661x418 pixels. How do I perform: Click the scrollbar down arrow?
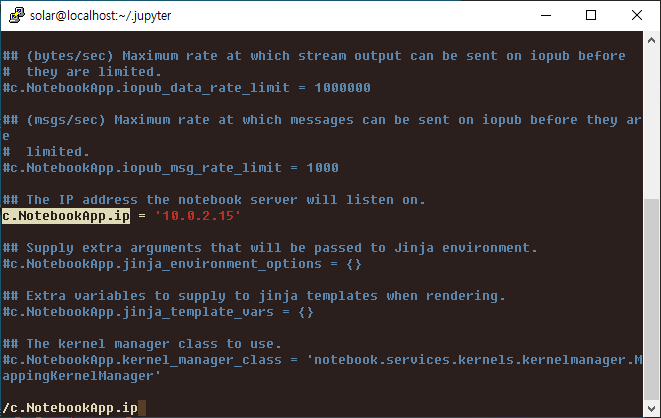click(x=651, y=408)
